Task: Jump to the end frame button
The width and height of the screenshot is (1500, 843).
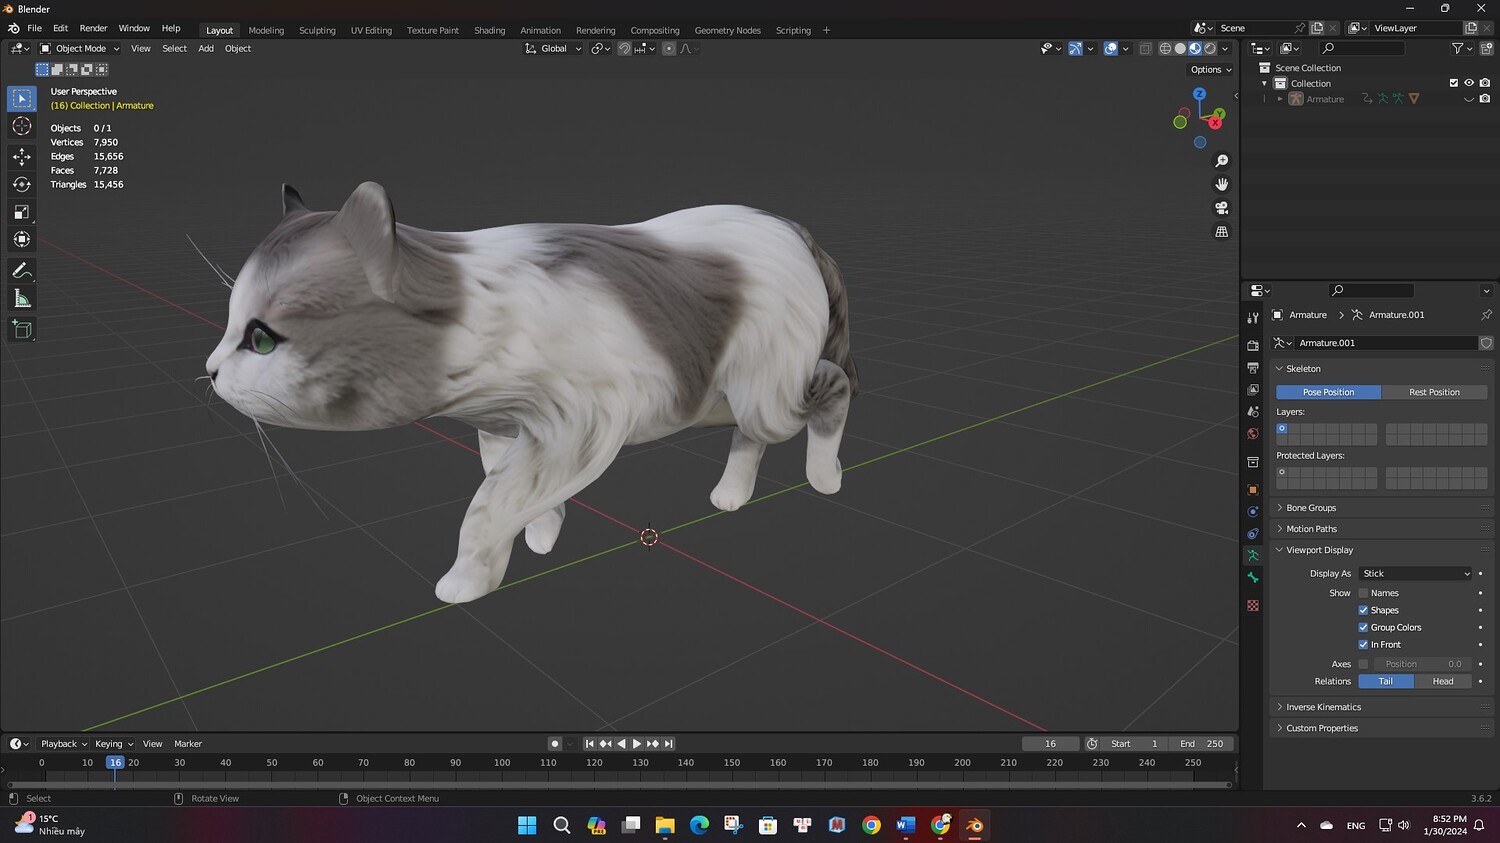Action: [669, 744]
